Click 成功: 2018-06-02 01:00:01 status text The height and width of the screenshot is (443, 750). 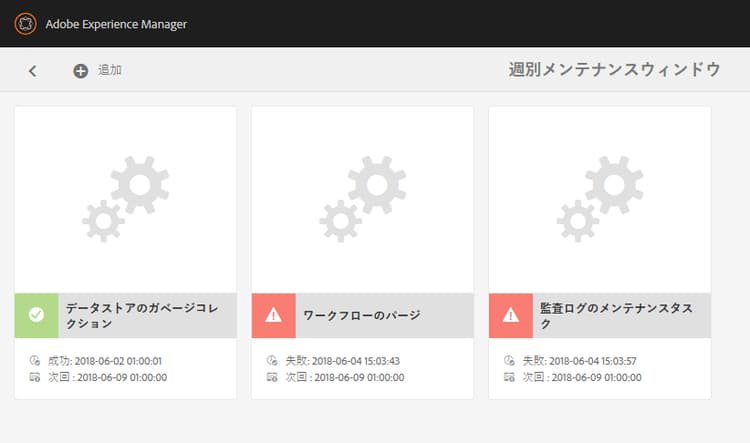pyautogui.click(x=105, y=361)
